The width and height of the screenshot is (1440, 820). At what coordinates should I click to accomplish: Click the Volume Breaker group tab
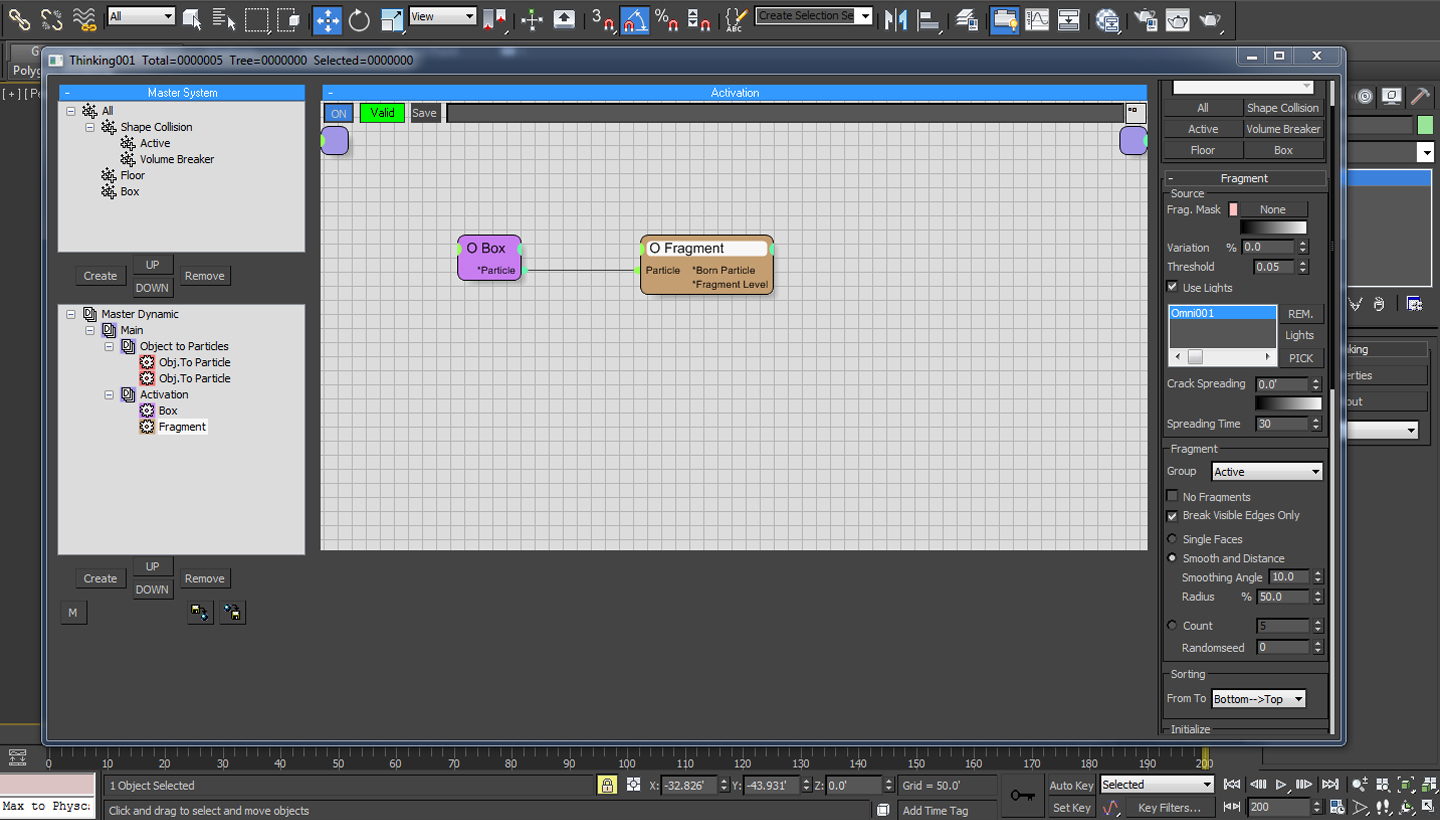pos(1283,129)
